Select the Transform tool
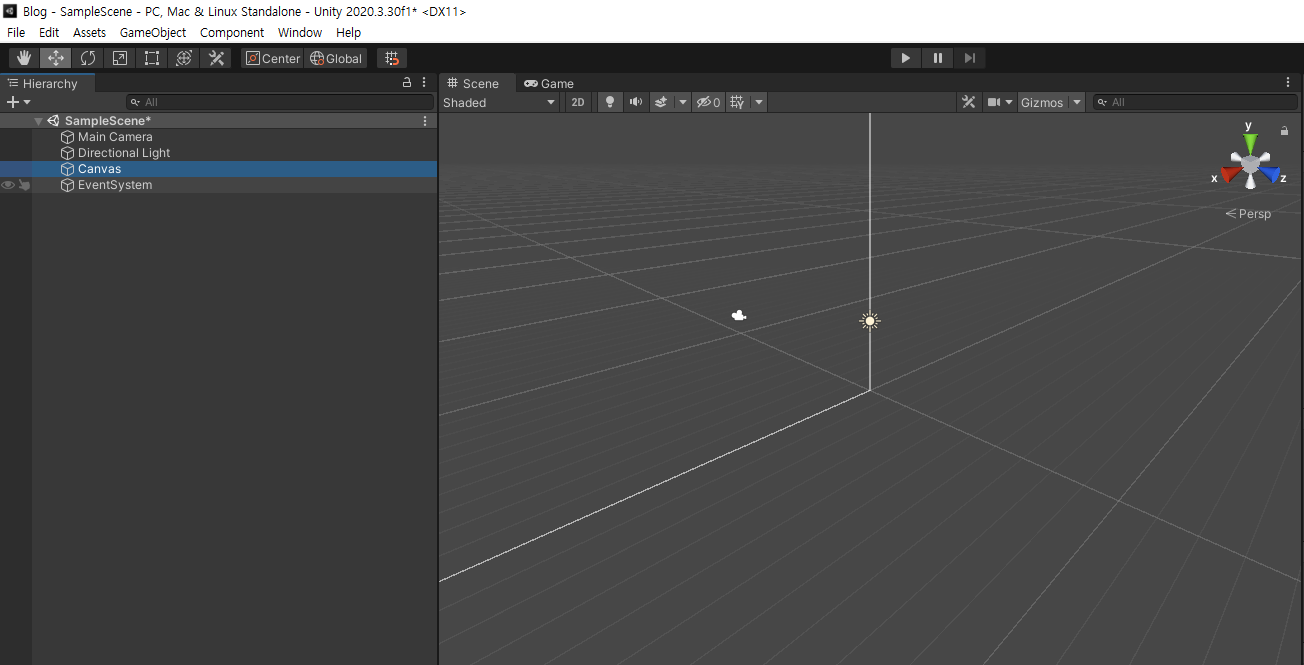The width and height of the screenshot is (1304, 665). pyautogui.click(x=184, y=58)
